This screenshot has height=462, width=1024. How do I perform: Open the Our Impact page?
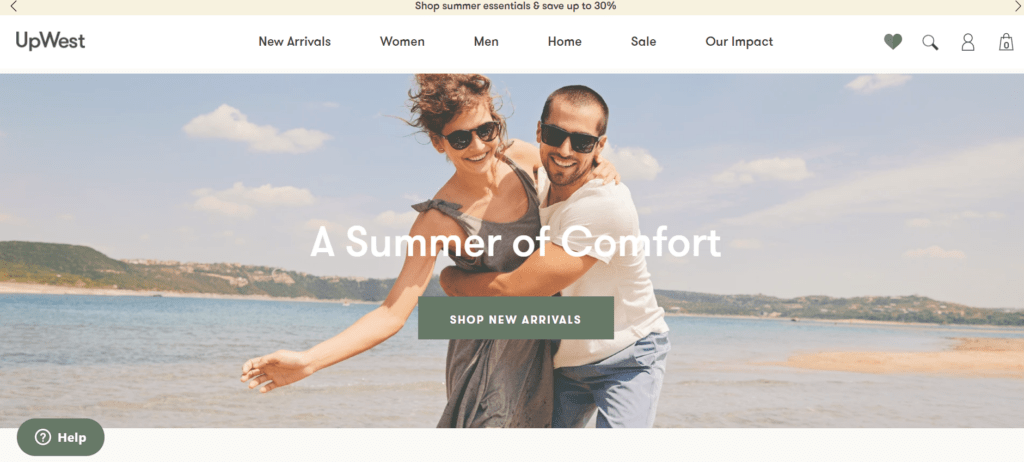pyautogui.click(x=739, y=42)
